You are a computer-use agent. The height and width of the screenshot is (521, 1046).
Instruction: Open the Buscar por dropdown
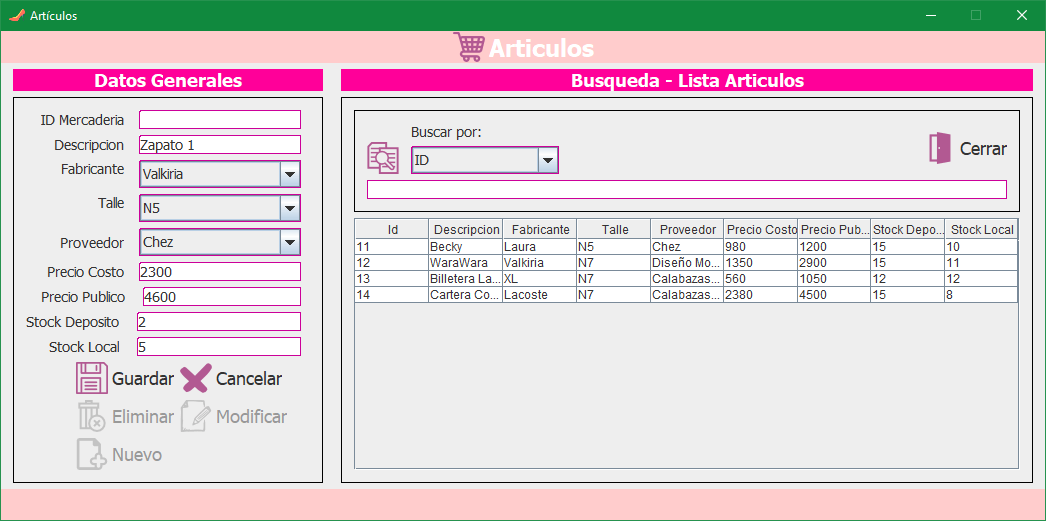point(547,160)
